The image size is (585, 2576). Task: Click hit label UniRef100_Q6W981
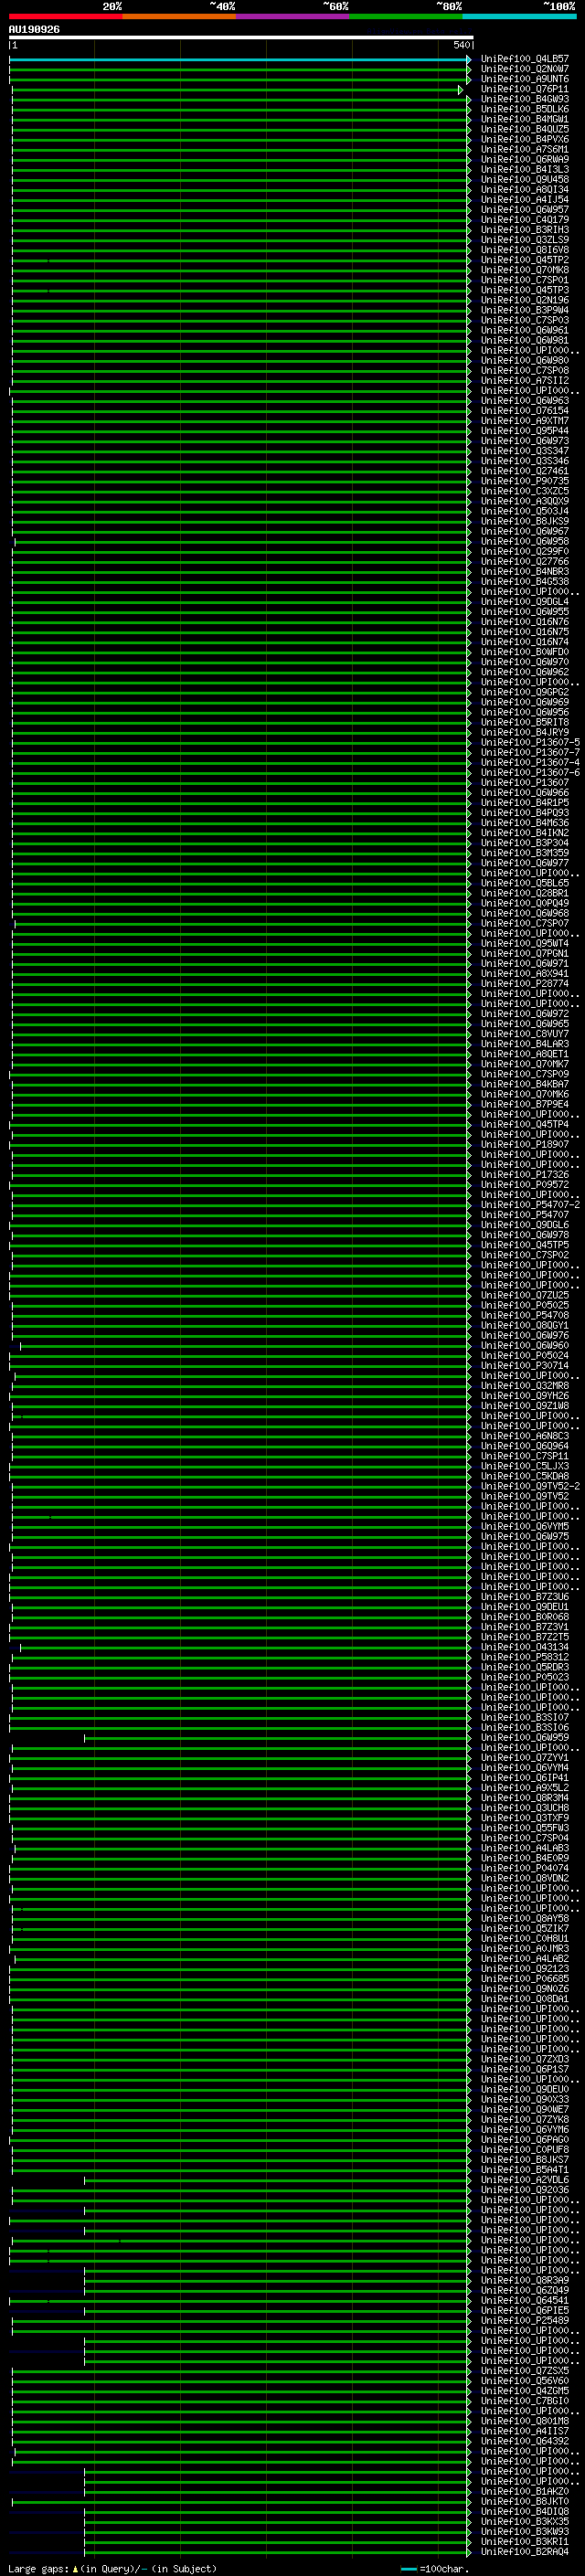525,340
